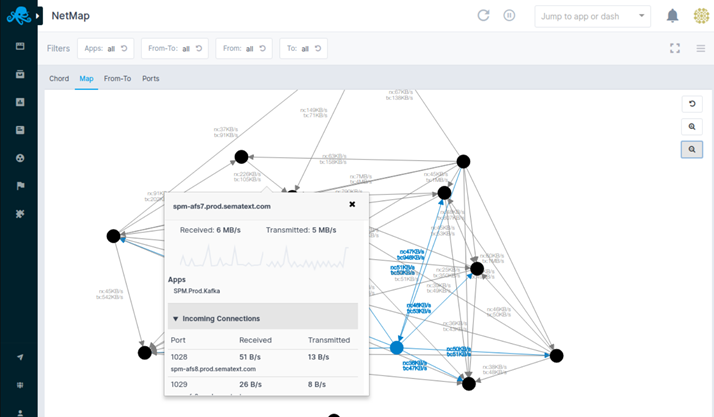Reset the map view with rotate icon
714x417 pixels.
[692, 104]
